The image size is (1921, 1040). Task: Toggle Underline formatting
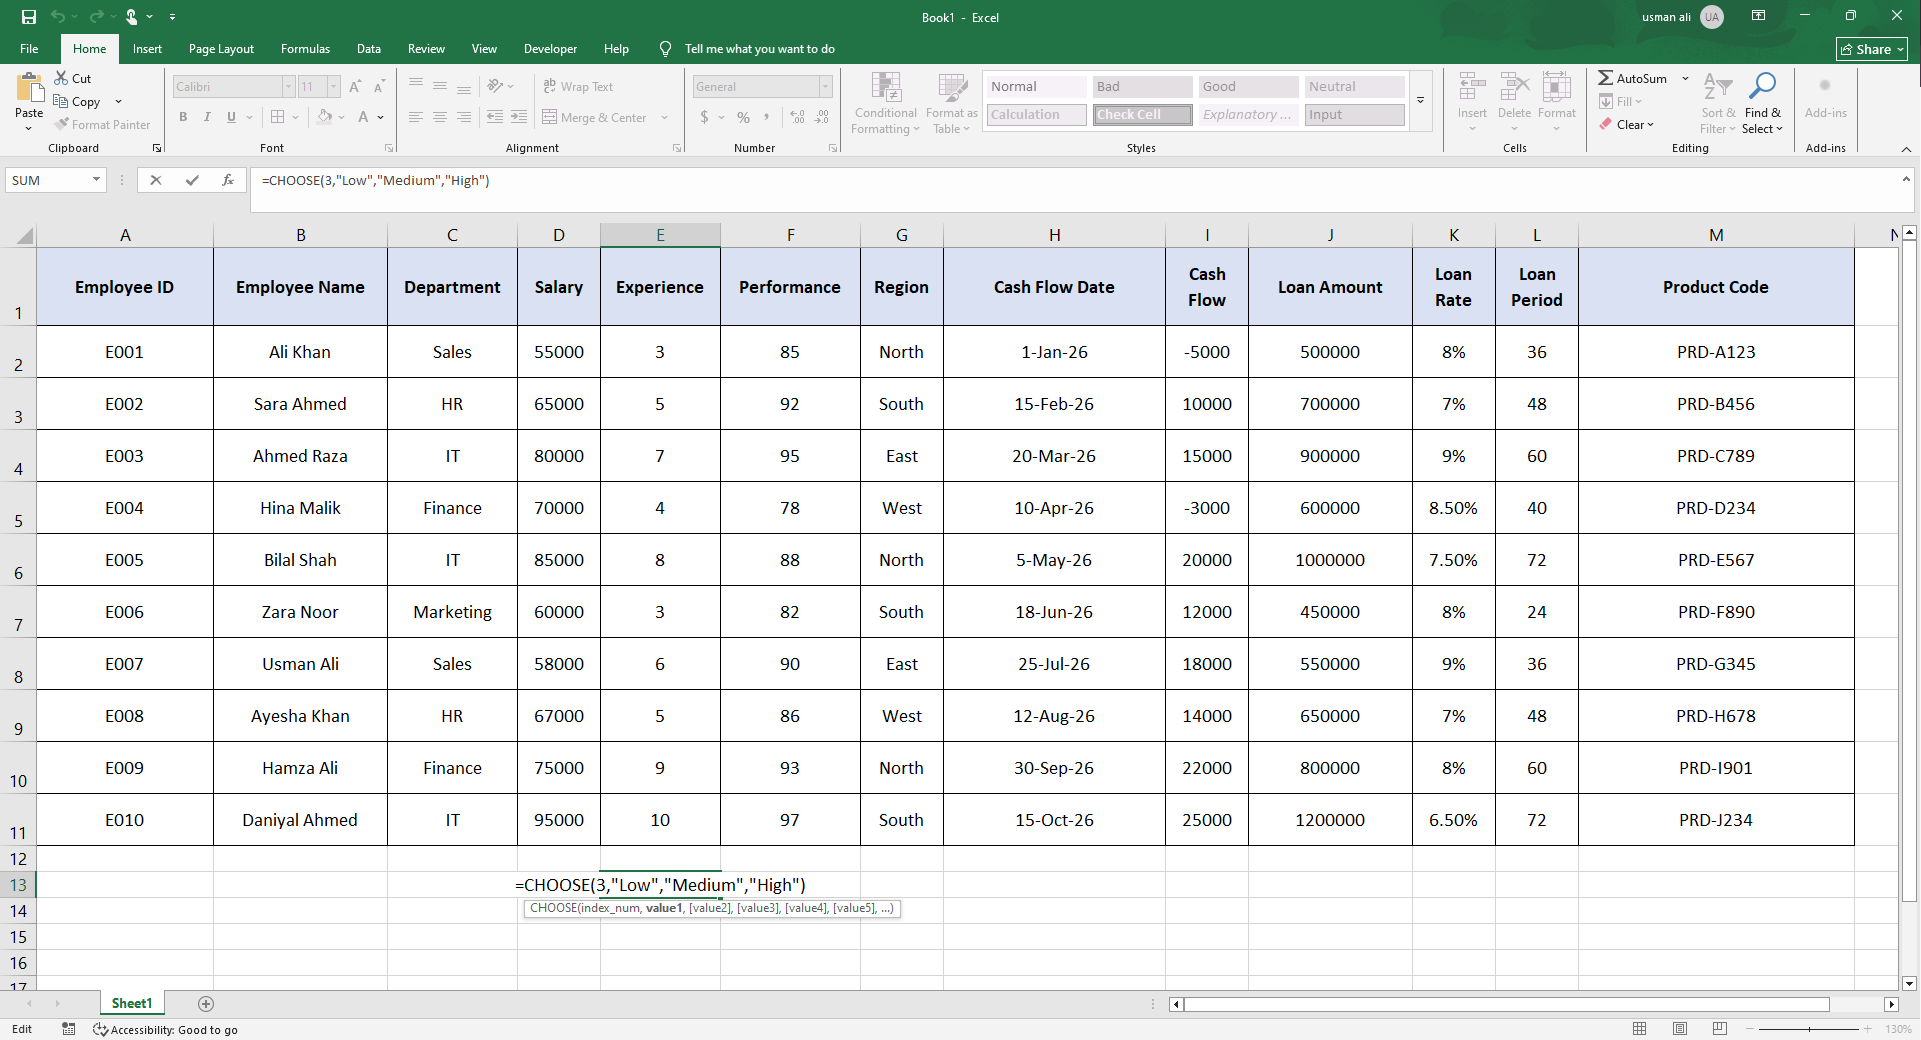click(231, 117)
